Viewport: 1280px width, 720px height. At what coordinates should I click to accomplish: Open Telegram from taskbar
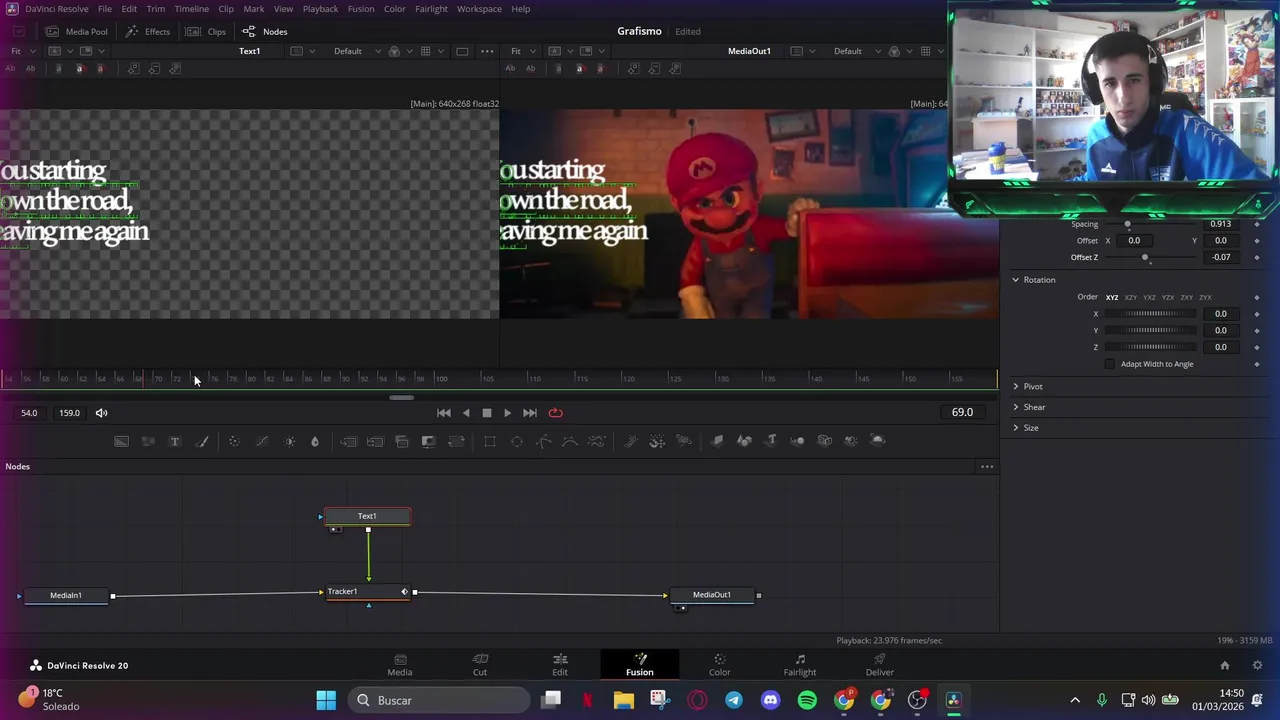pos(734,700)
